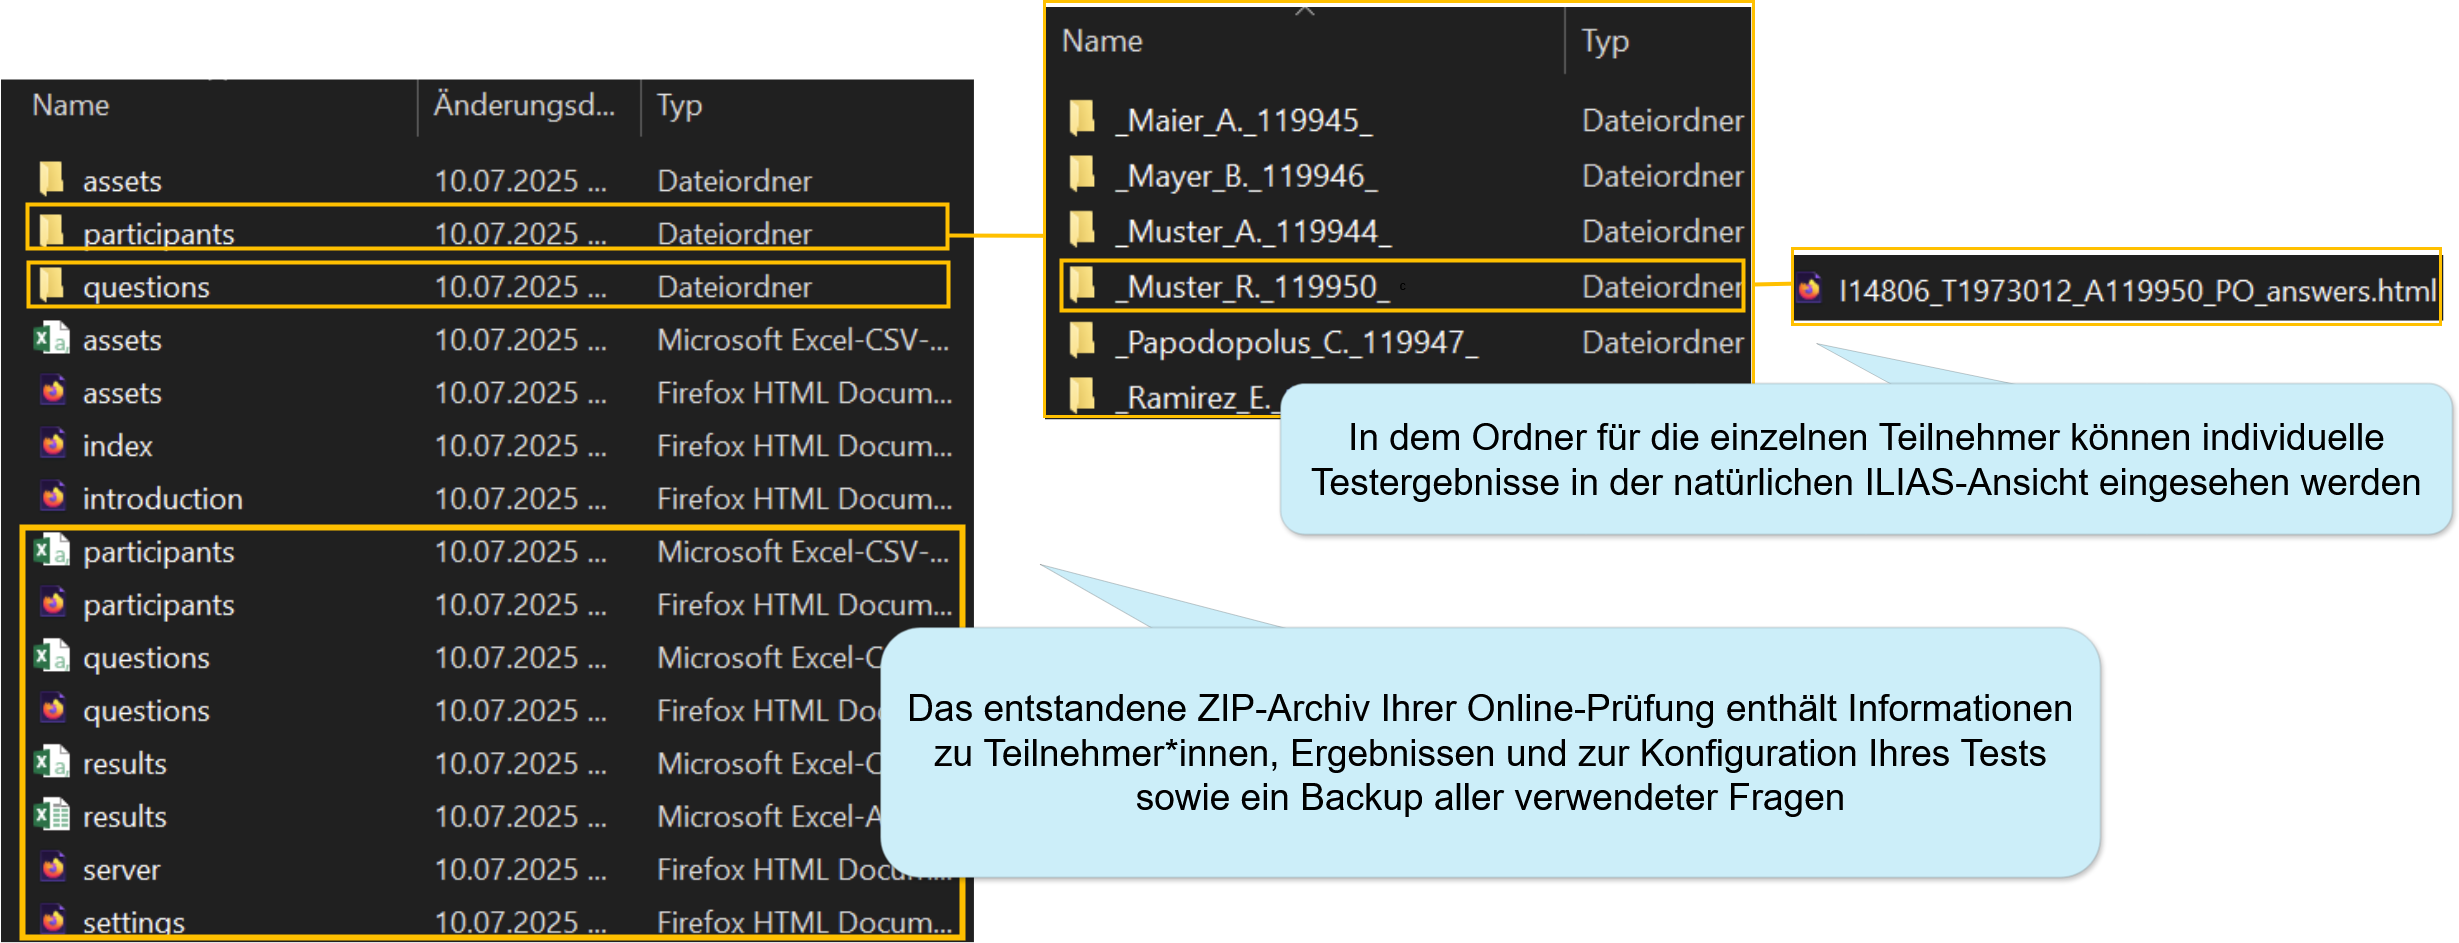This screenshot has height=943, width=2459.
Task: Click the index row's 10.07.2025 date
Action: (x=520, y=446)
